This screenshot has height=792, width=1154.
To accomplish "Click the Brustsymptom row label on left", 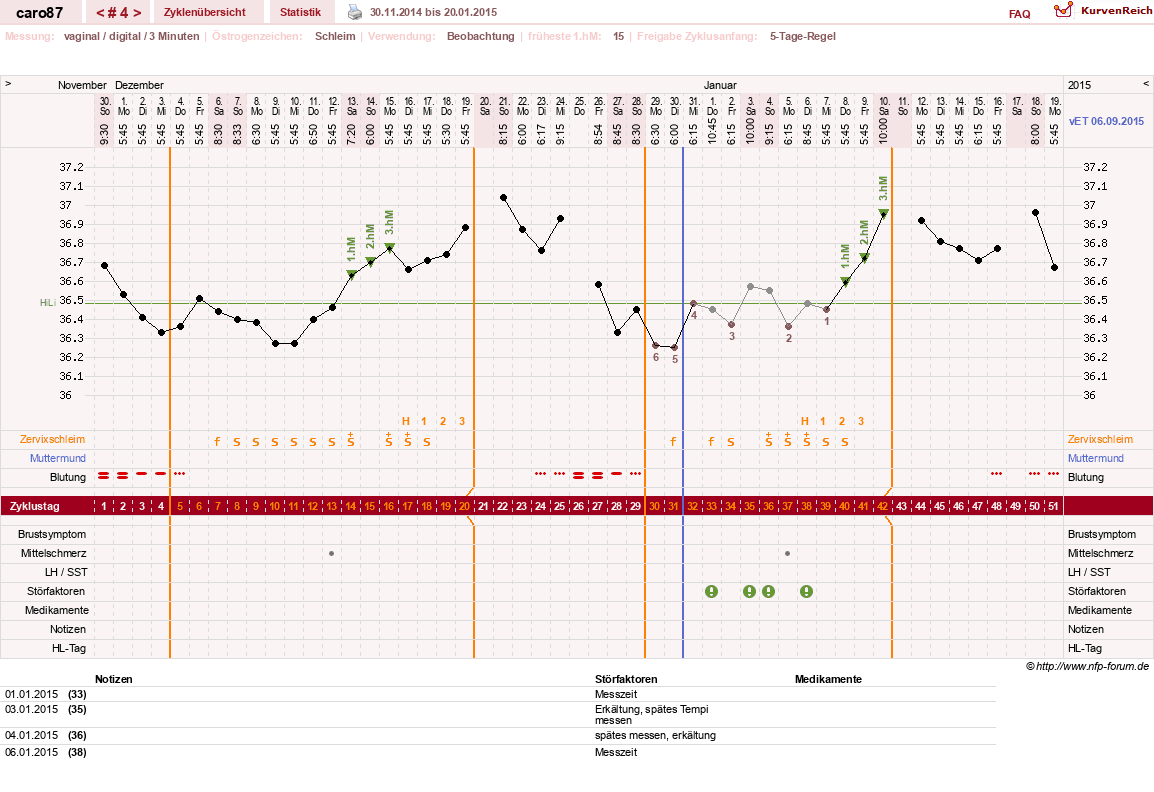I will click(52, 534).
